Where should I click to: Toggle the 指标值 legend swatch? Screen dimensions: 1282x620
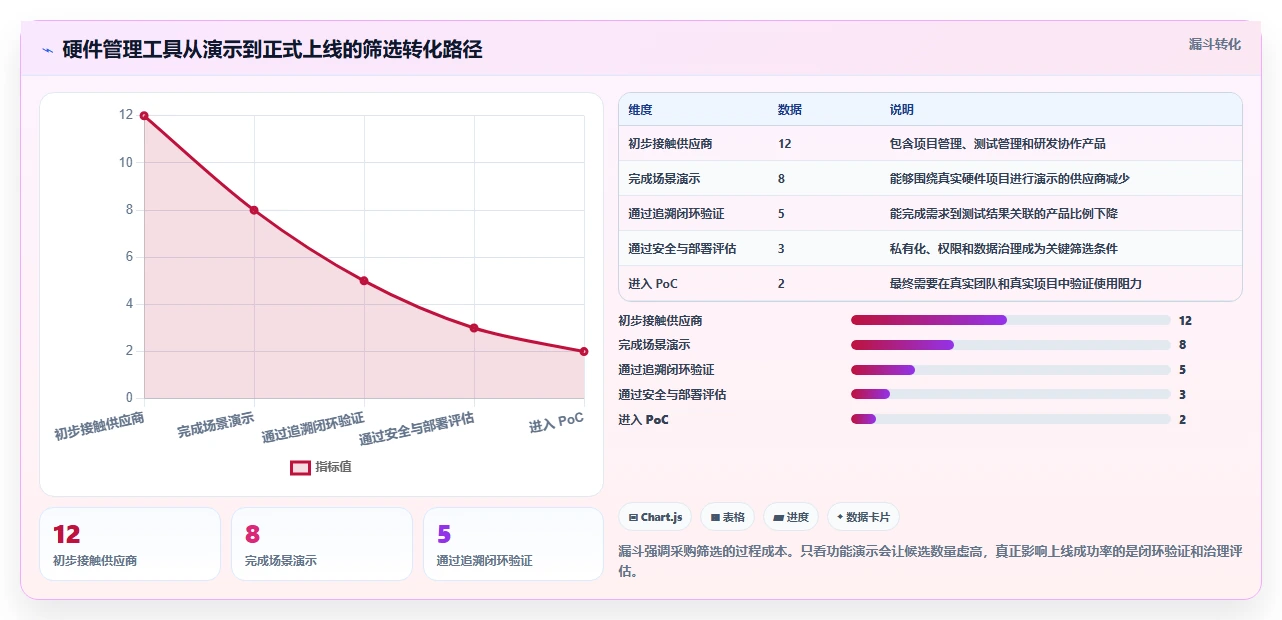coord(300,467)
